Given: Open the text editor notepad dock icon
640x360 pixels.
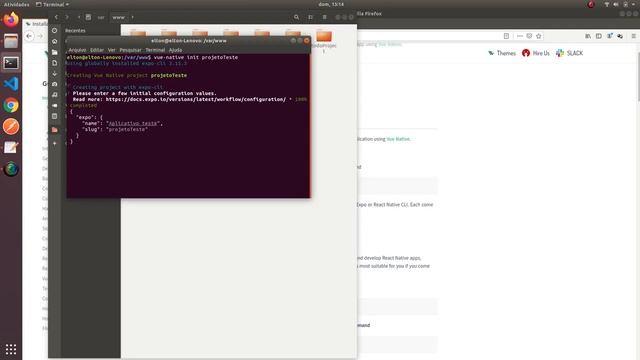Looking at the screenshot, I should coord(11,147).
